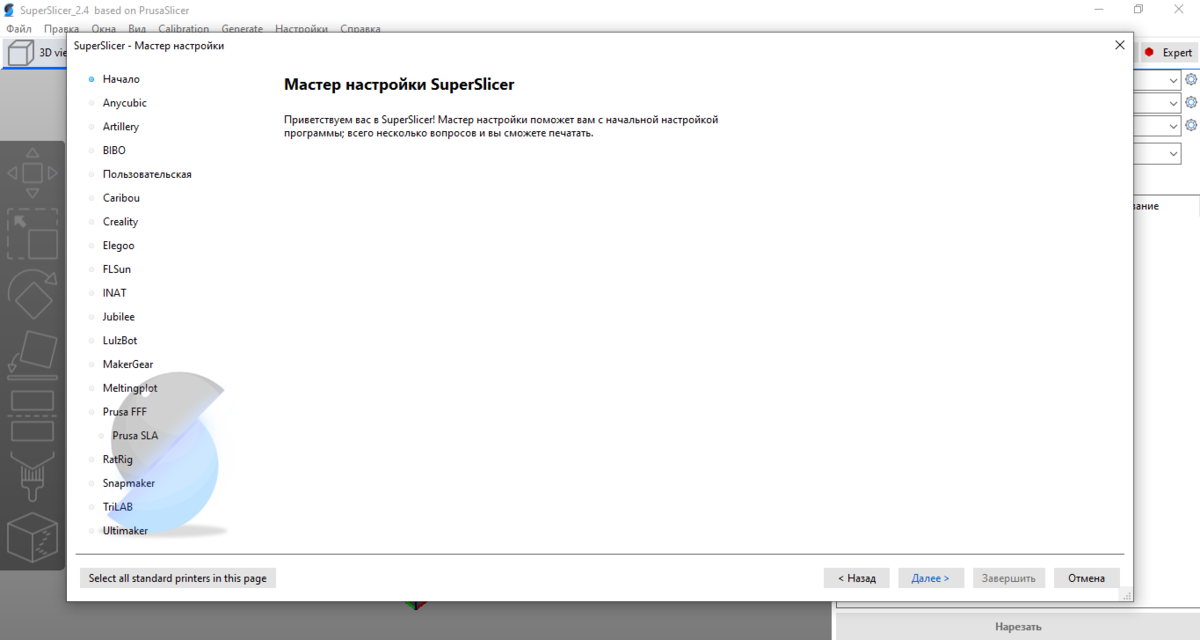This screenshot has height=640, width=1200.
Task: Click the < Назад button
Action: tap(856, 578)
